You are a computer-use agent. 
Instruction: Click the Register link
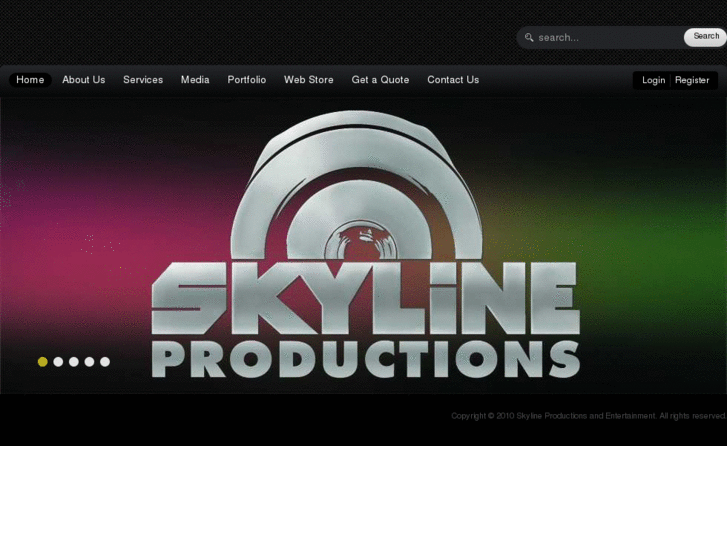point(692,80)
